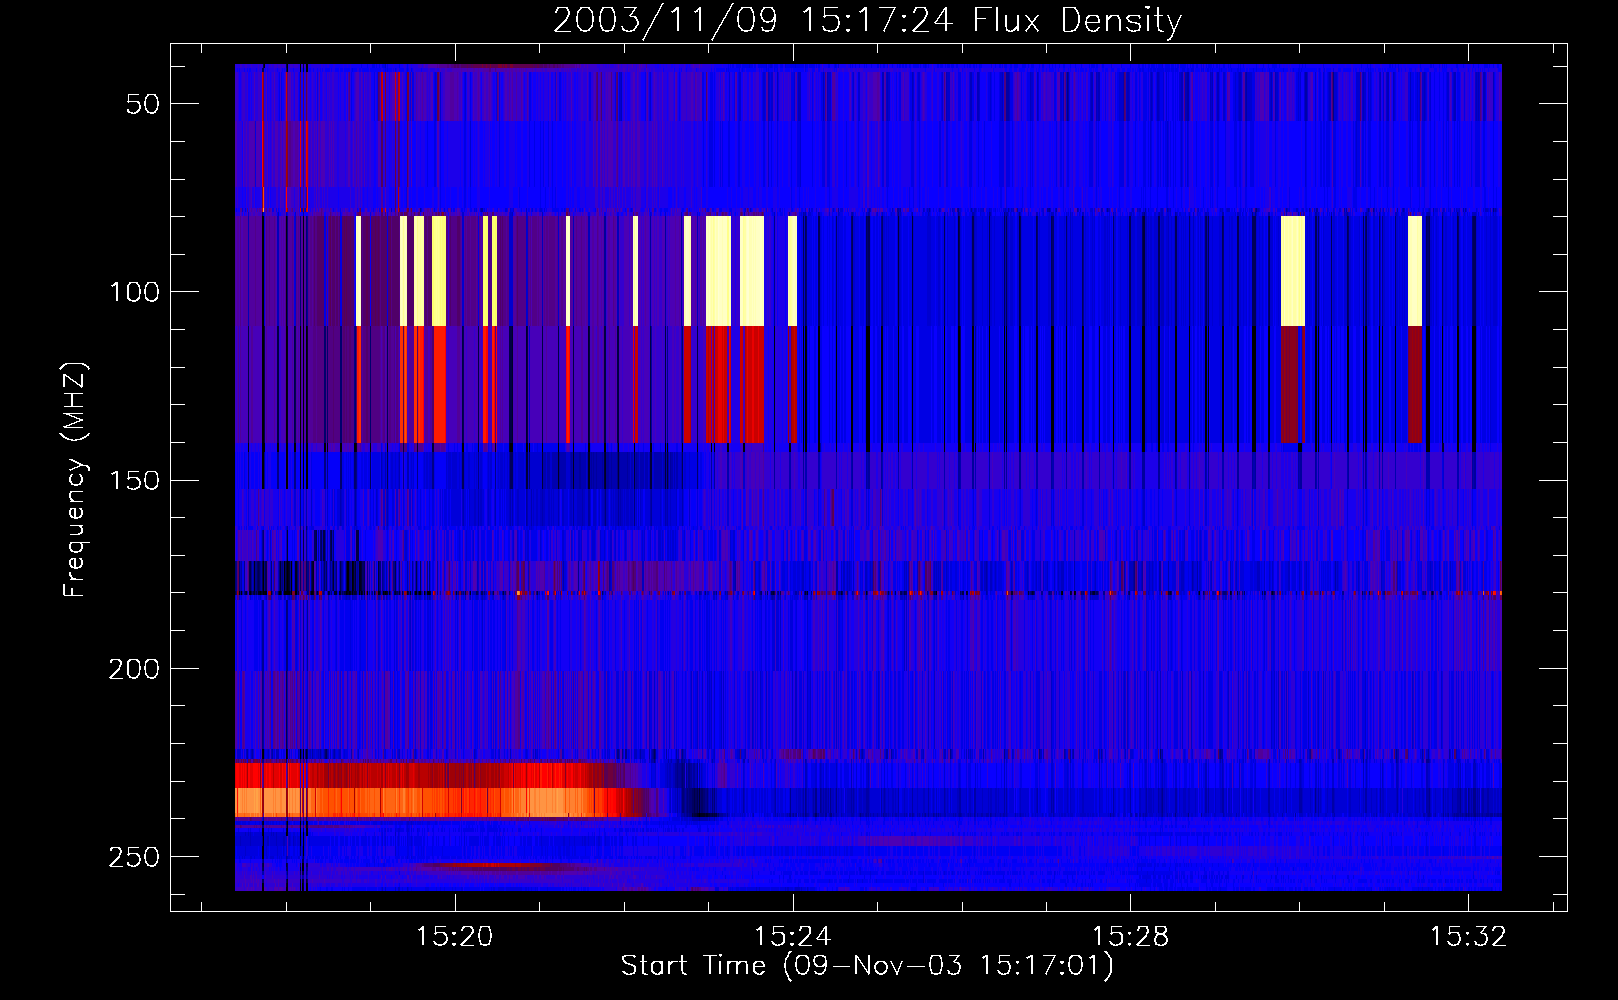The height and width of the screenshot is (1000, 1618).
Task: Click the 150 frequency tick label
Action: tap(134, 481)
